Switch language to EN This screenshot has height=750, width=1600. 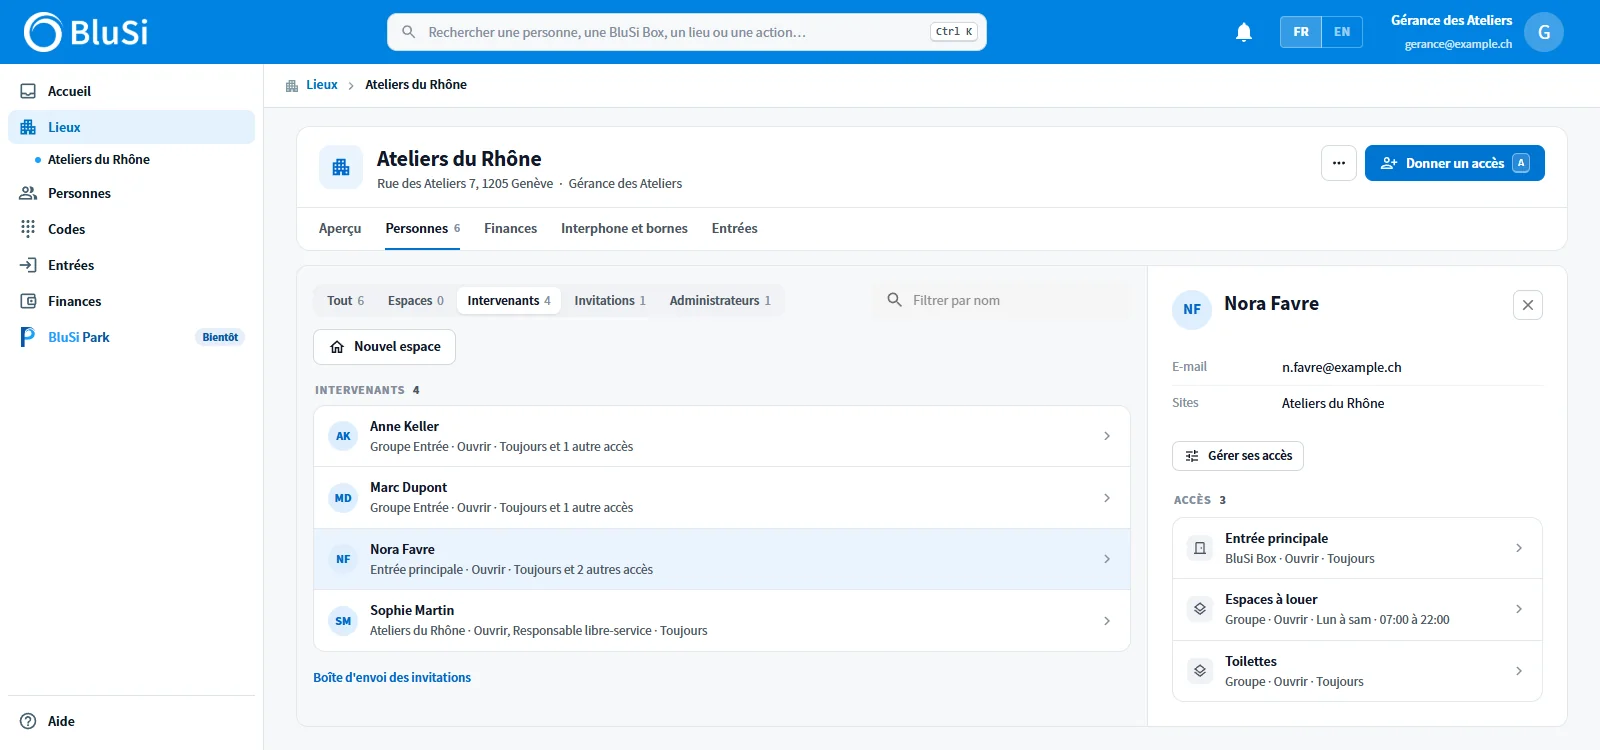1342,32
